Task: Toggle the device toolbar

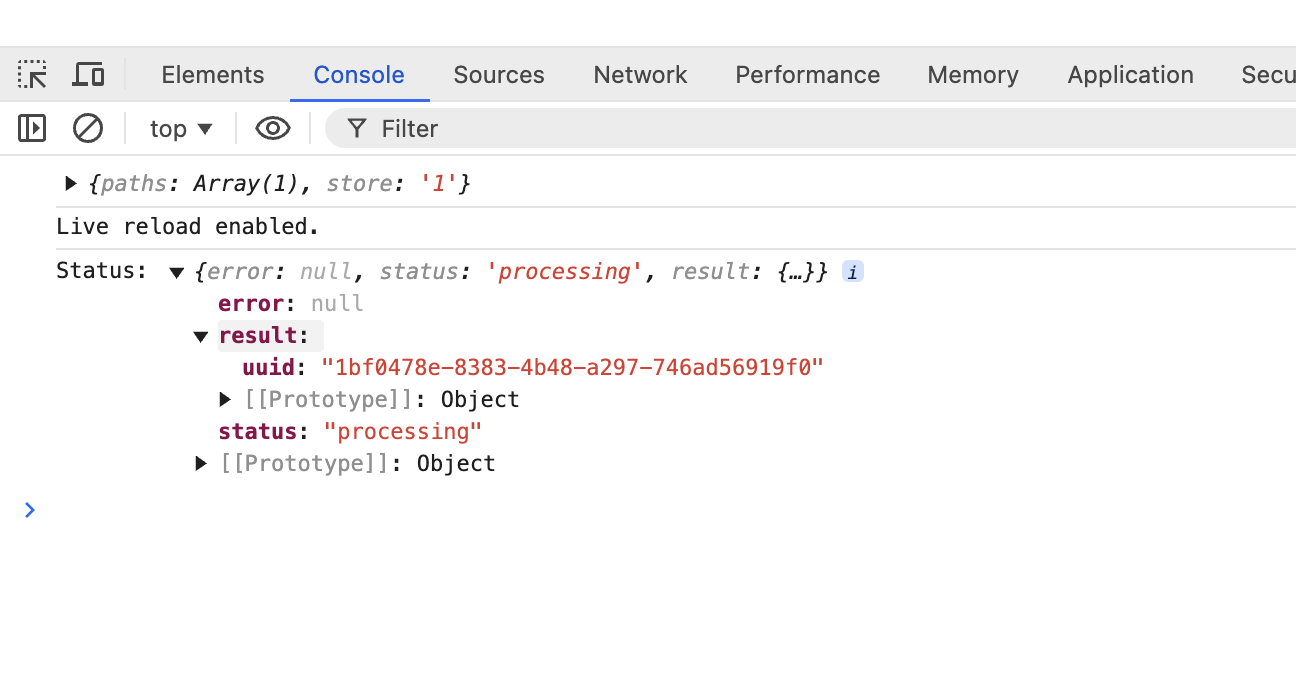Action: pyautogui.click(x=88, y=74)
